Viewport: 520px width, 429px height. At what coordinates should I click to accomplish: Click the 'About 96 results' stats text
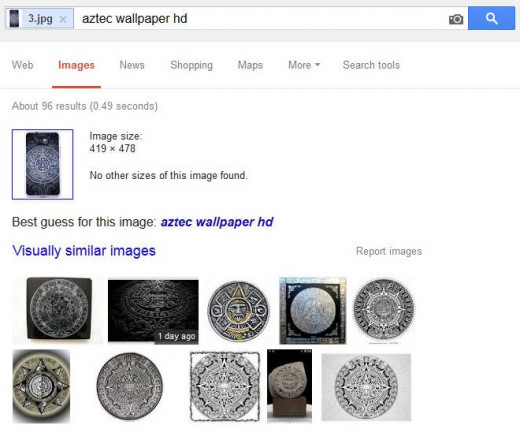(85, 106)
